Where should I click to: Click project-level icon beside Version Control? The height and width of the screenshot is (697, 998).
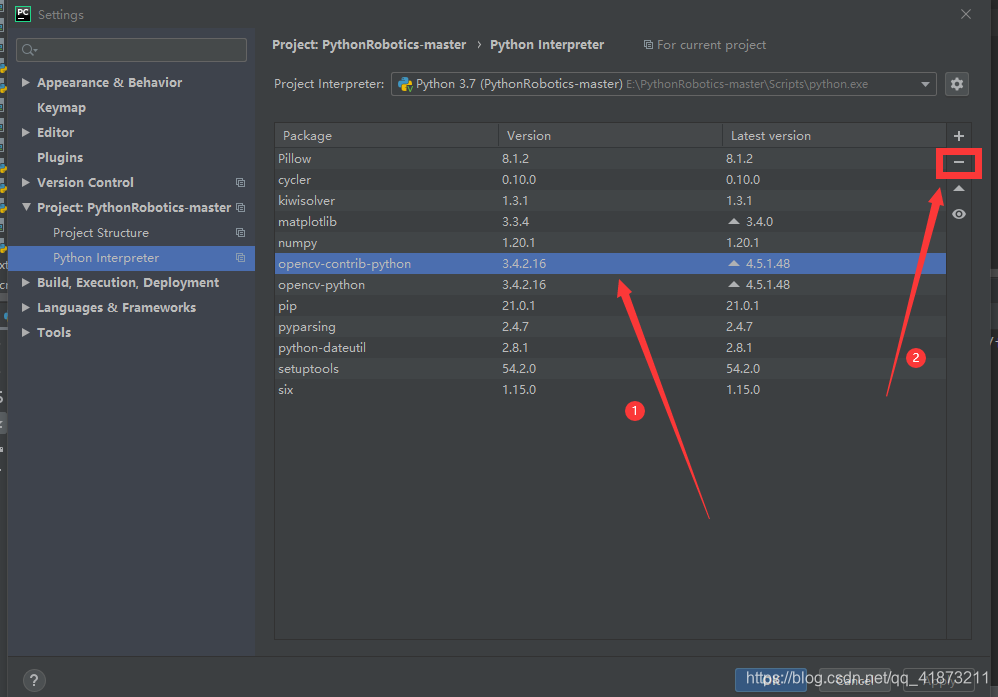click(x=240, y=183)
